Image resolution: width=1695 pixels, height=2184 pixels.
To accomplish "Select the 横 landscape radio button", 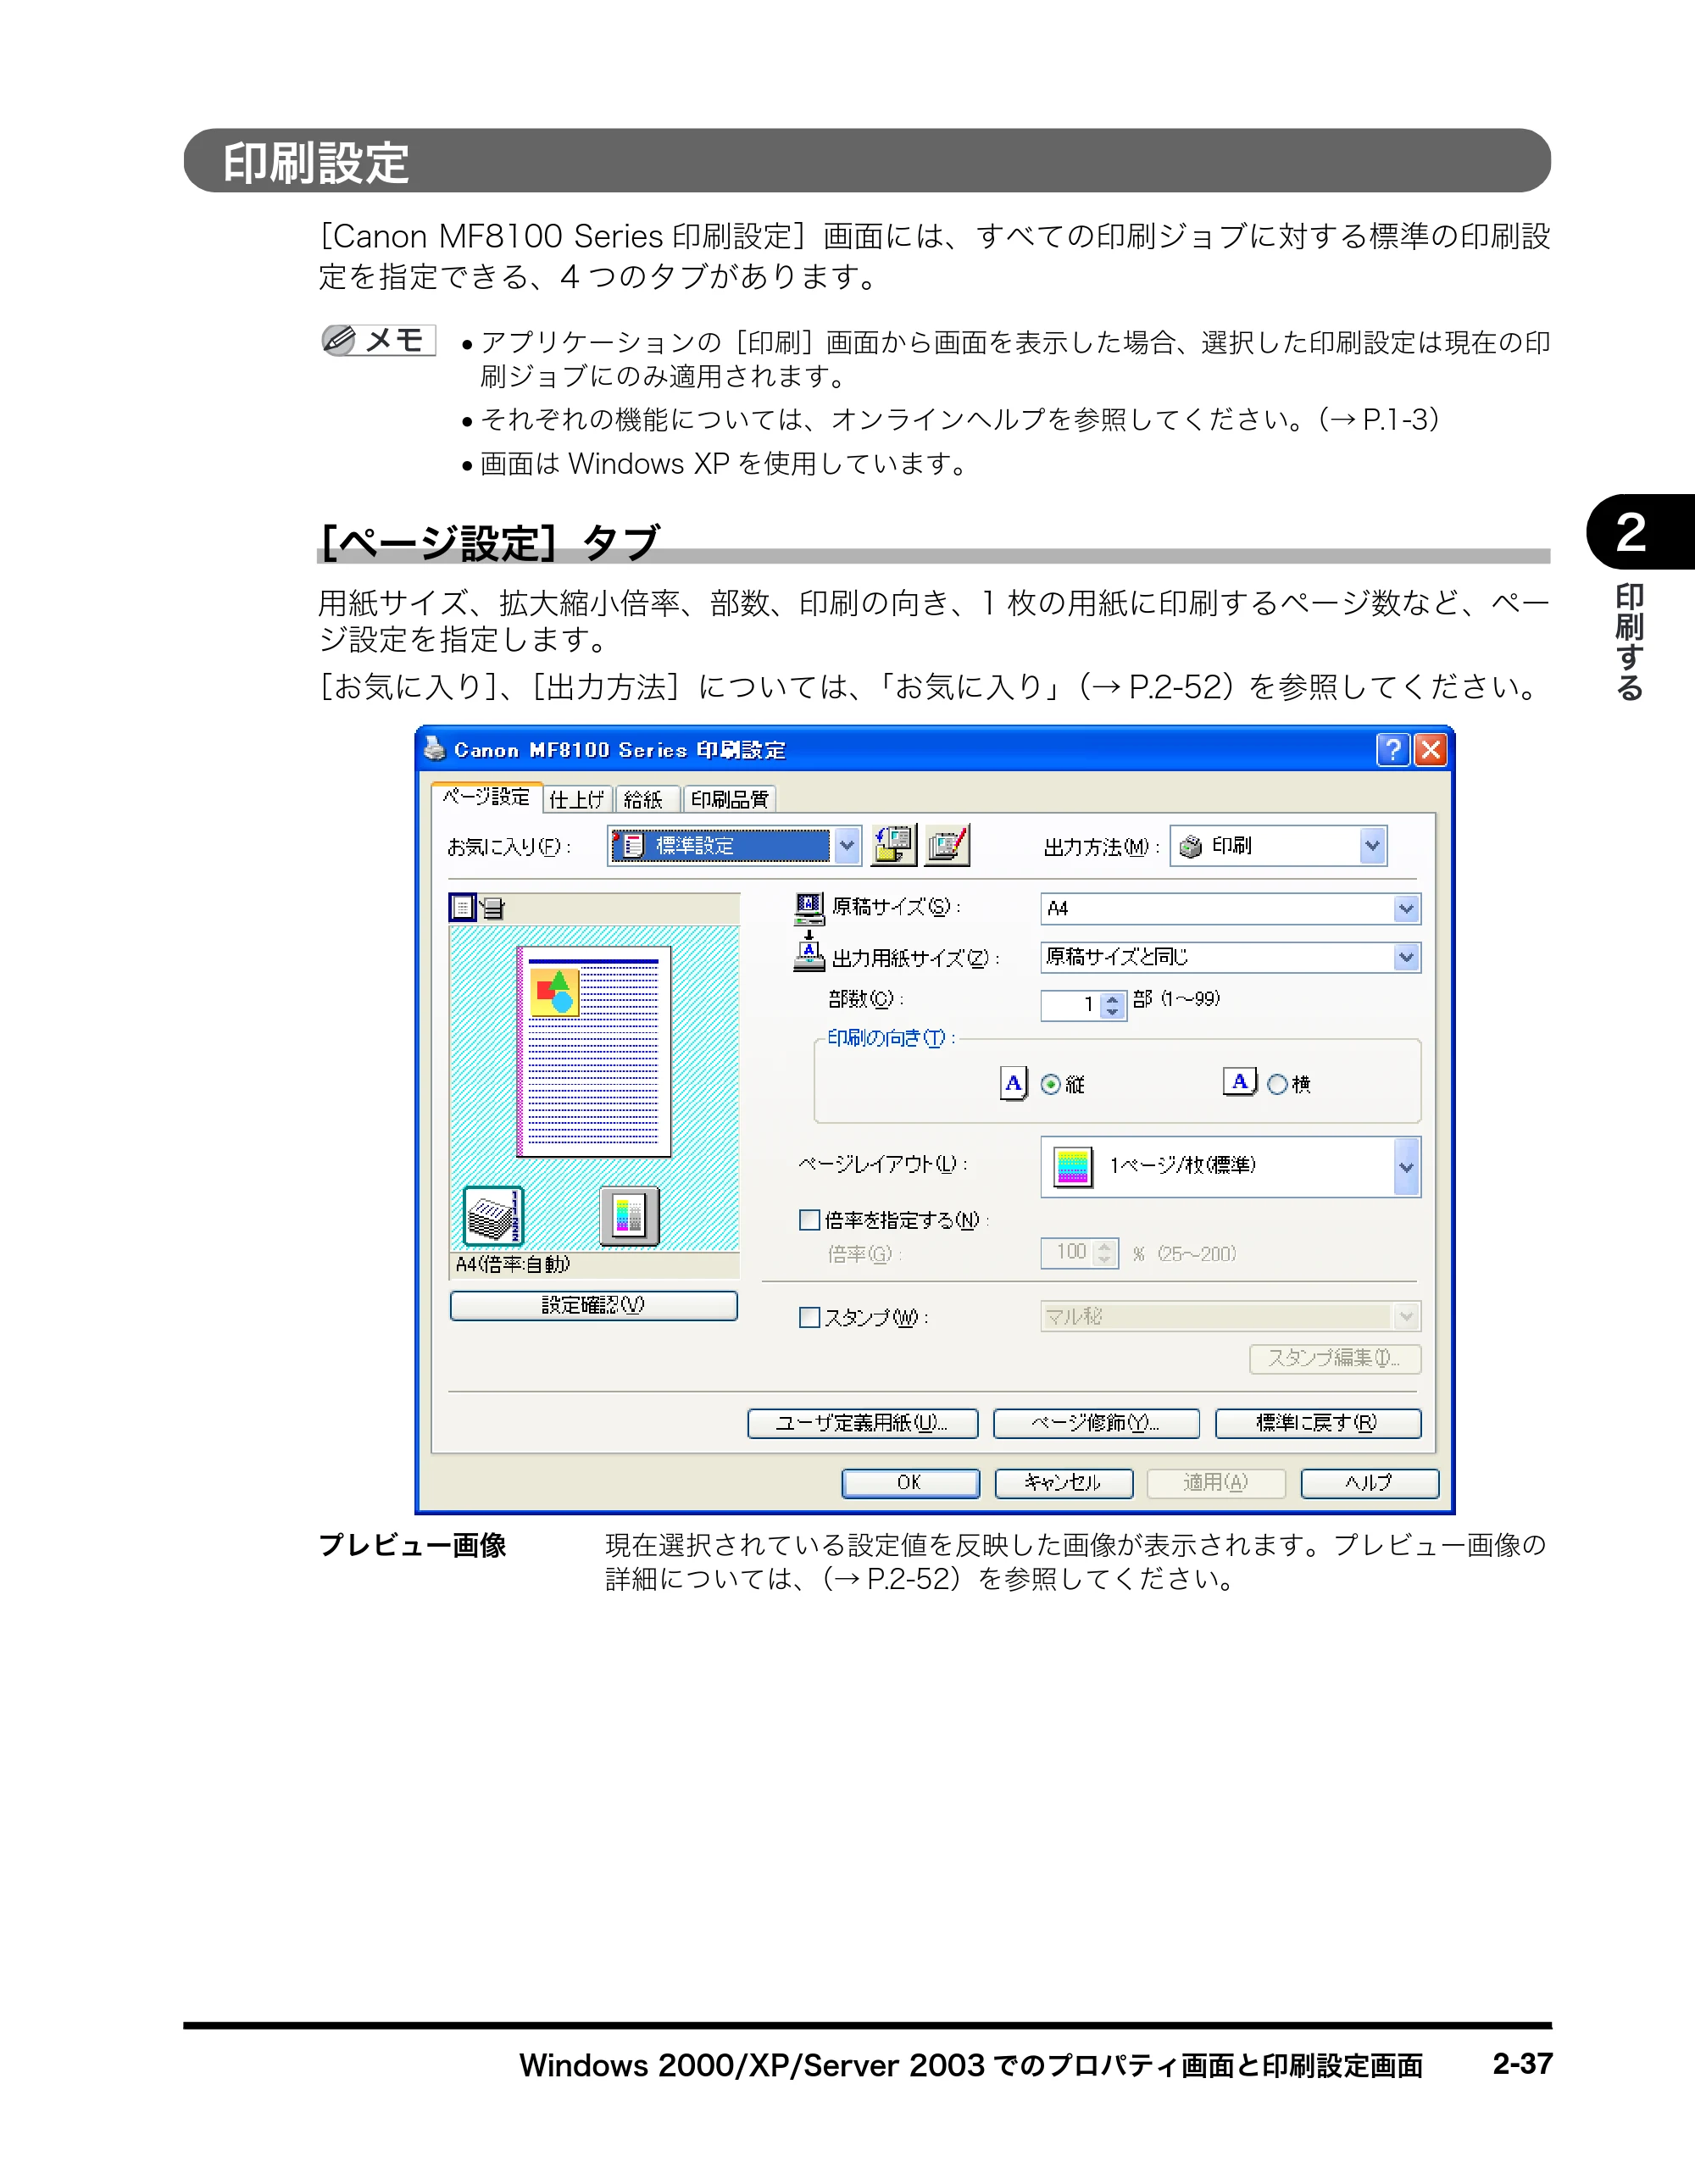I will [x=1277, y=1084].
